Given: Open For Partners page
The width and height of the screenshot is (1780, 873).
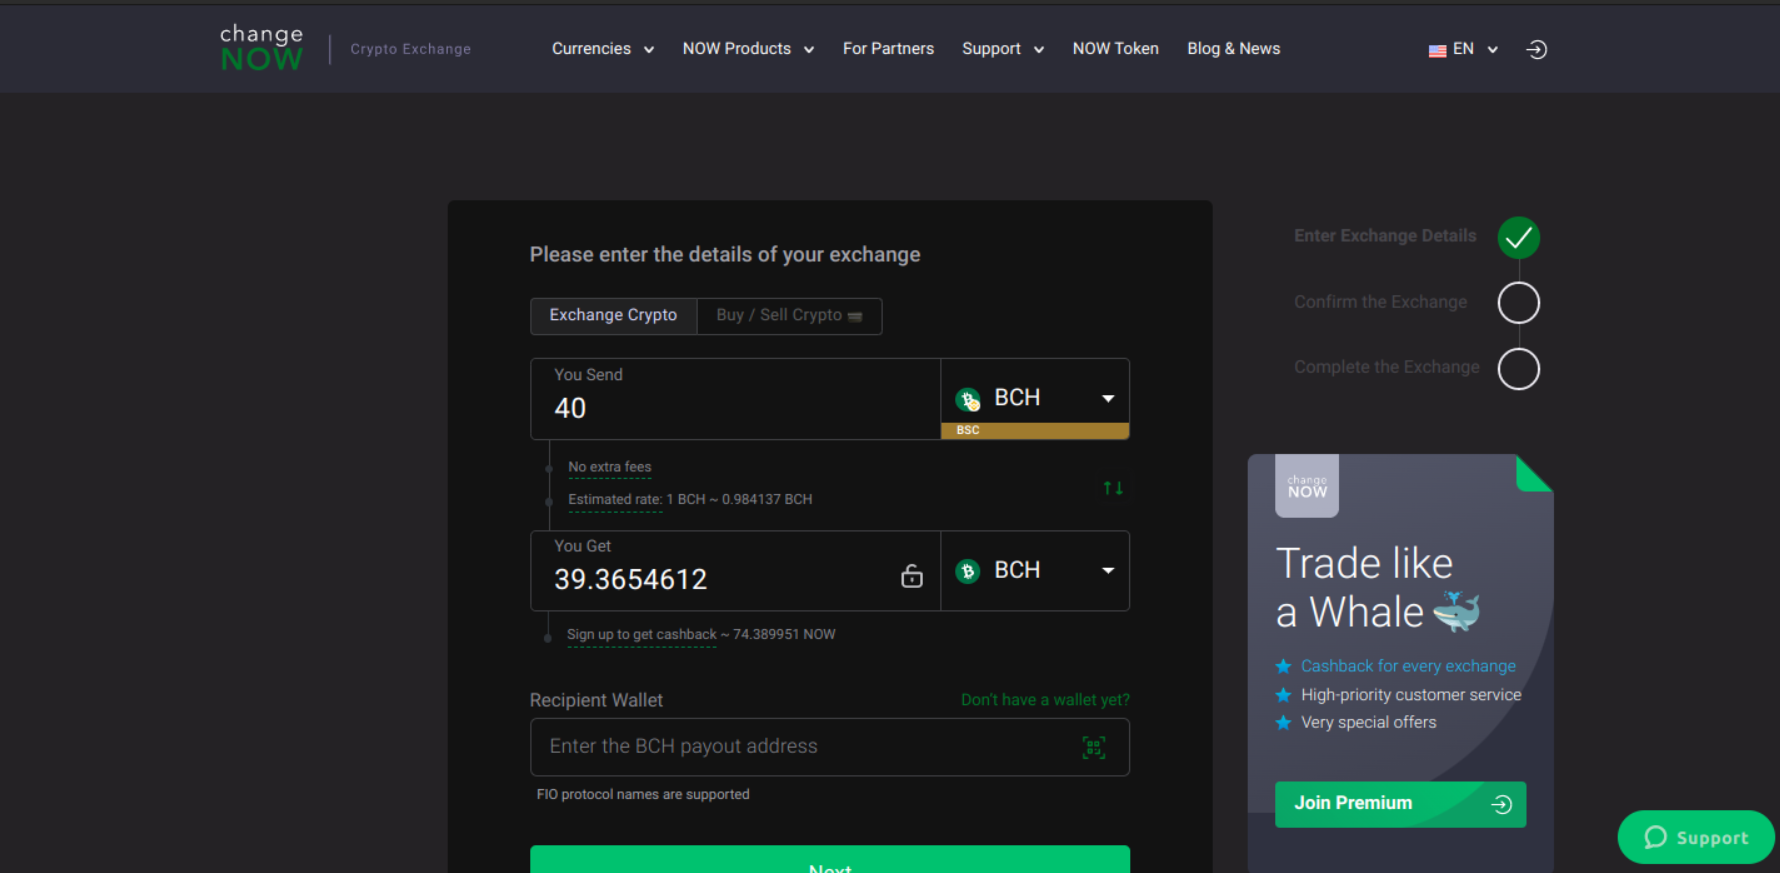Looking at the screenshot, I should click(888, 49).
